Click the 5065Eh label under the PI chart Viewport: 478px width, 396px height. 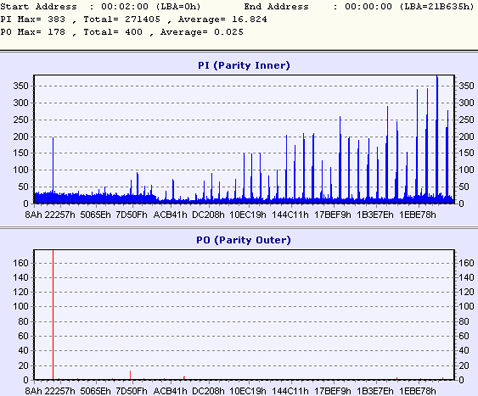tap(96, 215)
